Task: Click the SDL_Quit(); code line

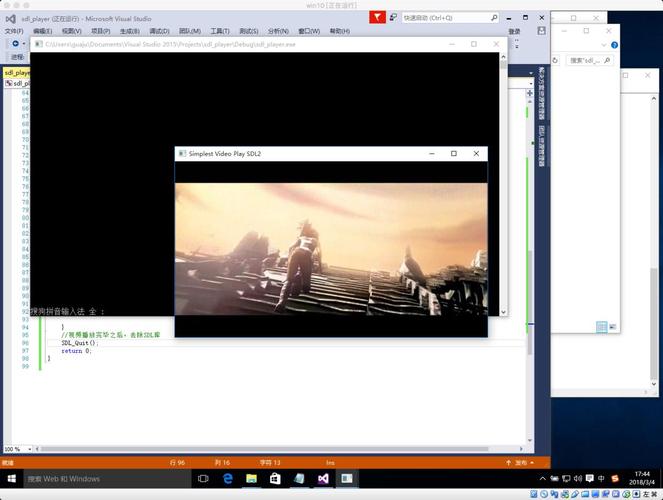Action: [x=79, y=343]
